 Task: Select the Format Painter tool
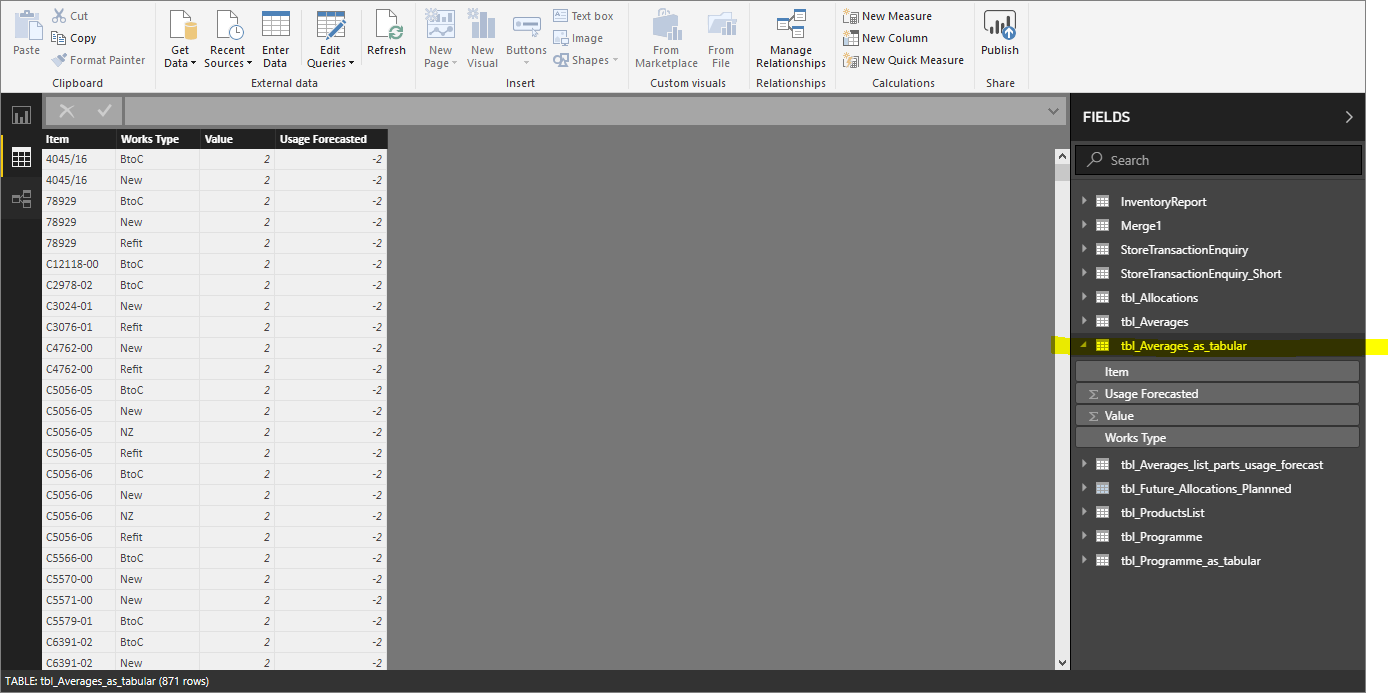tap(98, 60)
